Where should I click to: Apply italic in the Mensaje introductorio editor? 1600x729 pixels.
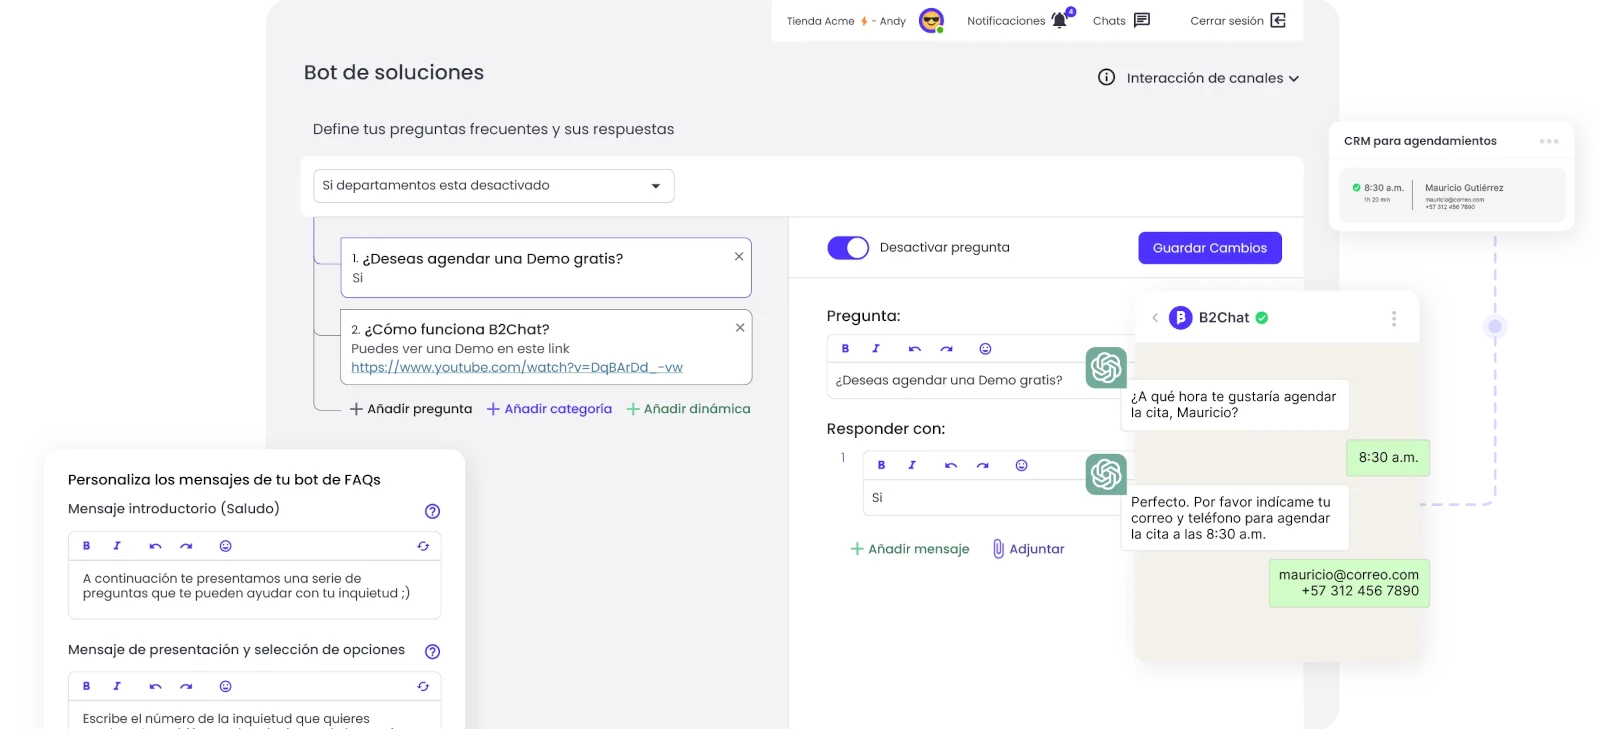point(117,546)
